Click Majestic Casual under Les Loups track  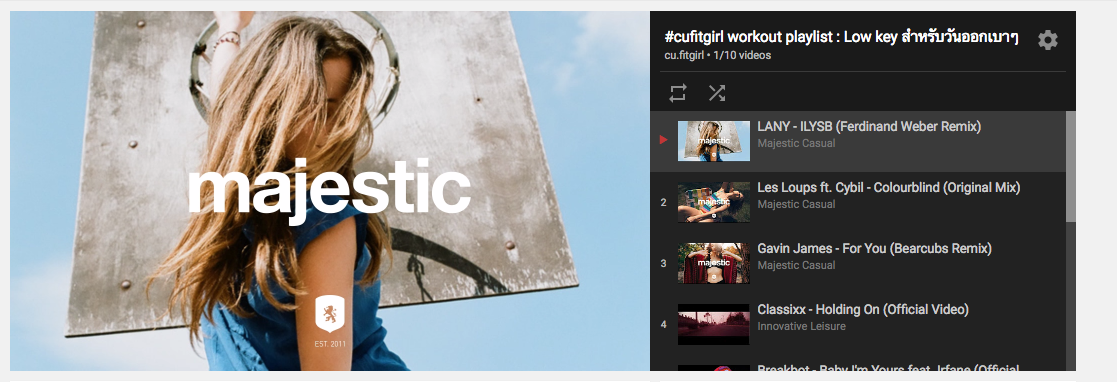(x=796, y=204)
